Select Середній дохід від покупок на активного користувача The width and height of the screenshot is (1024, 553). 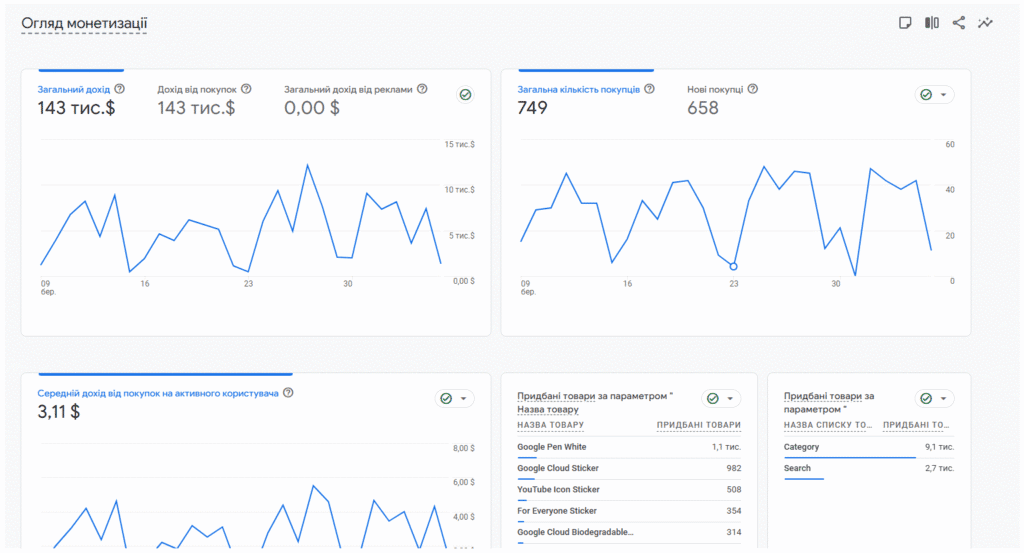tap(157, 393)
